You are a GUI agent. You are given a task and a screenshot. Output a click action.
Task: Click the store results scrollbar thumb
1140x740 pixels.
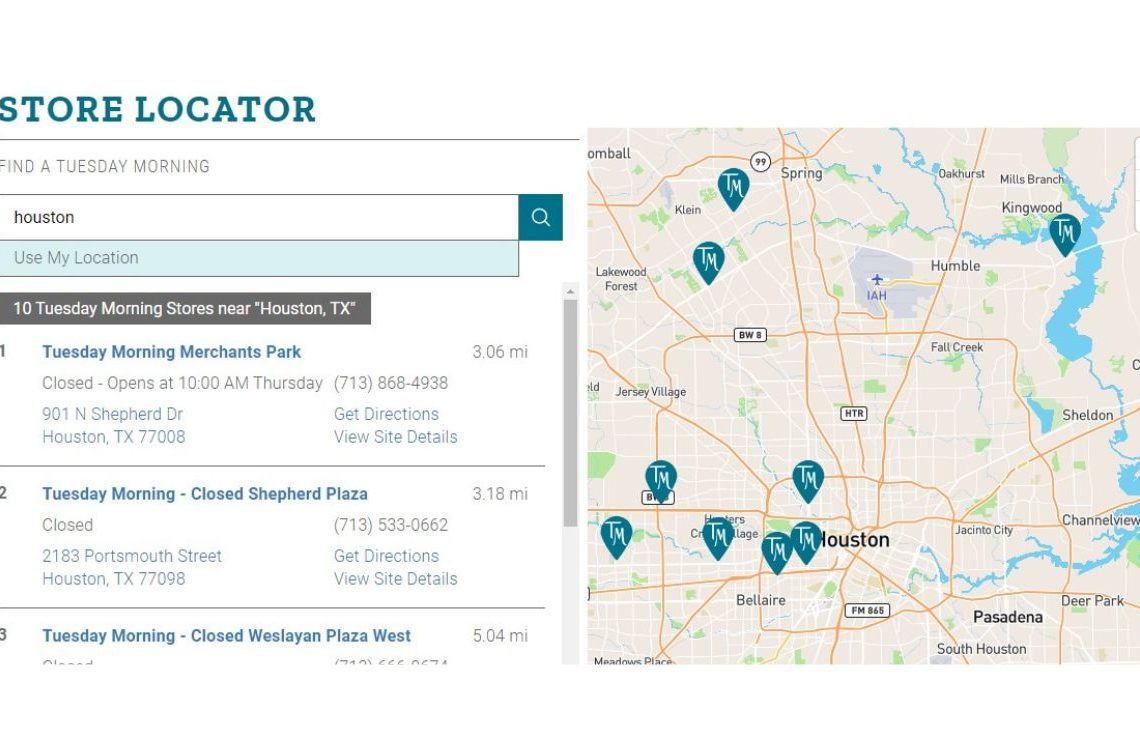(x=570, y=412)
